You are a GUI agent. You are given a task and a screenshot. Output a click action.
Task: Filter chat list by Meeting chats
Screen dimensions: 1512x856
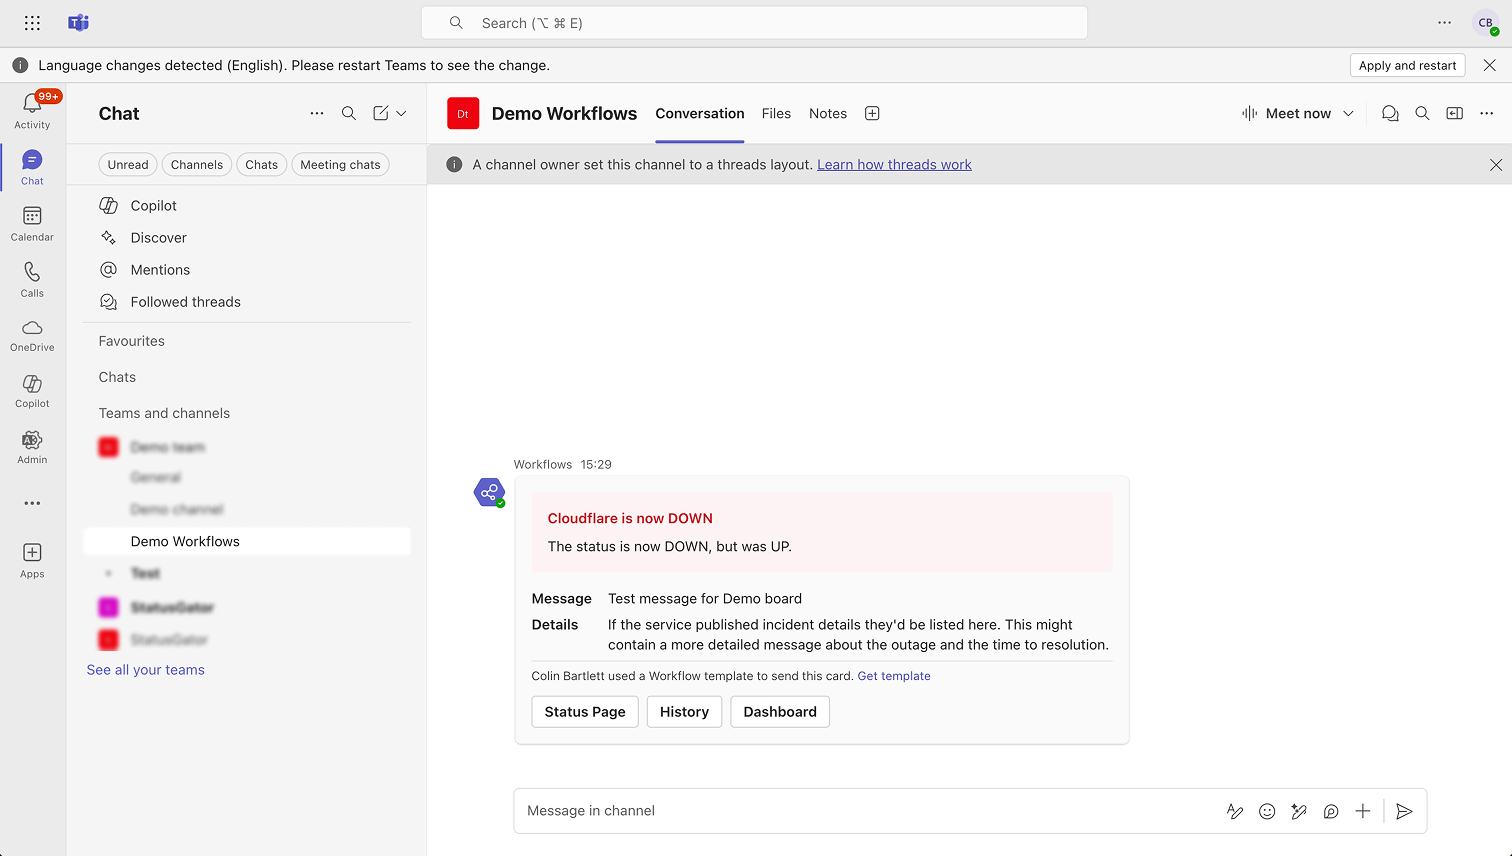tap(340, 165)
